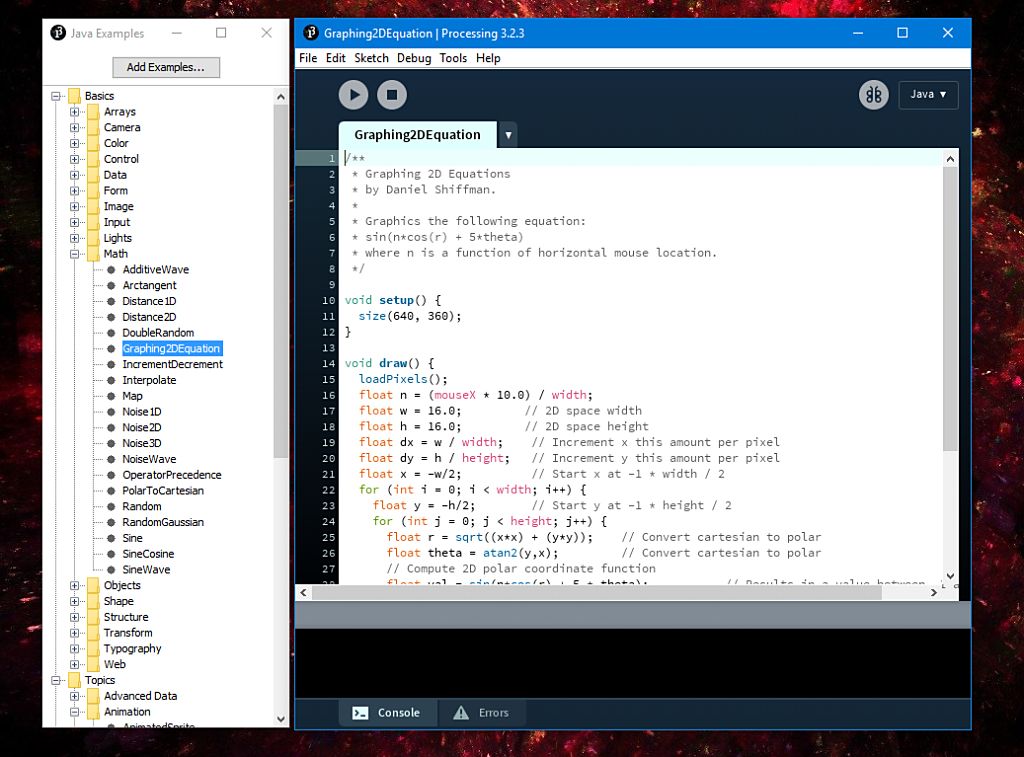Collapse the Animation folder
Viewport: 1024px width, 757px height.
coord(74,712)
